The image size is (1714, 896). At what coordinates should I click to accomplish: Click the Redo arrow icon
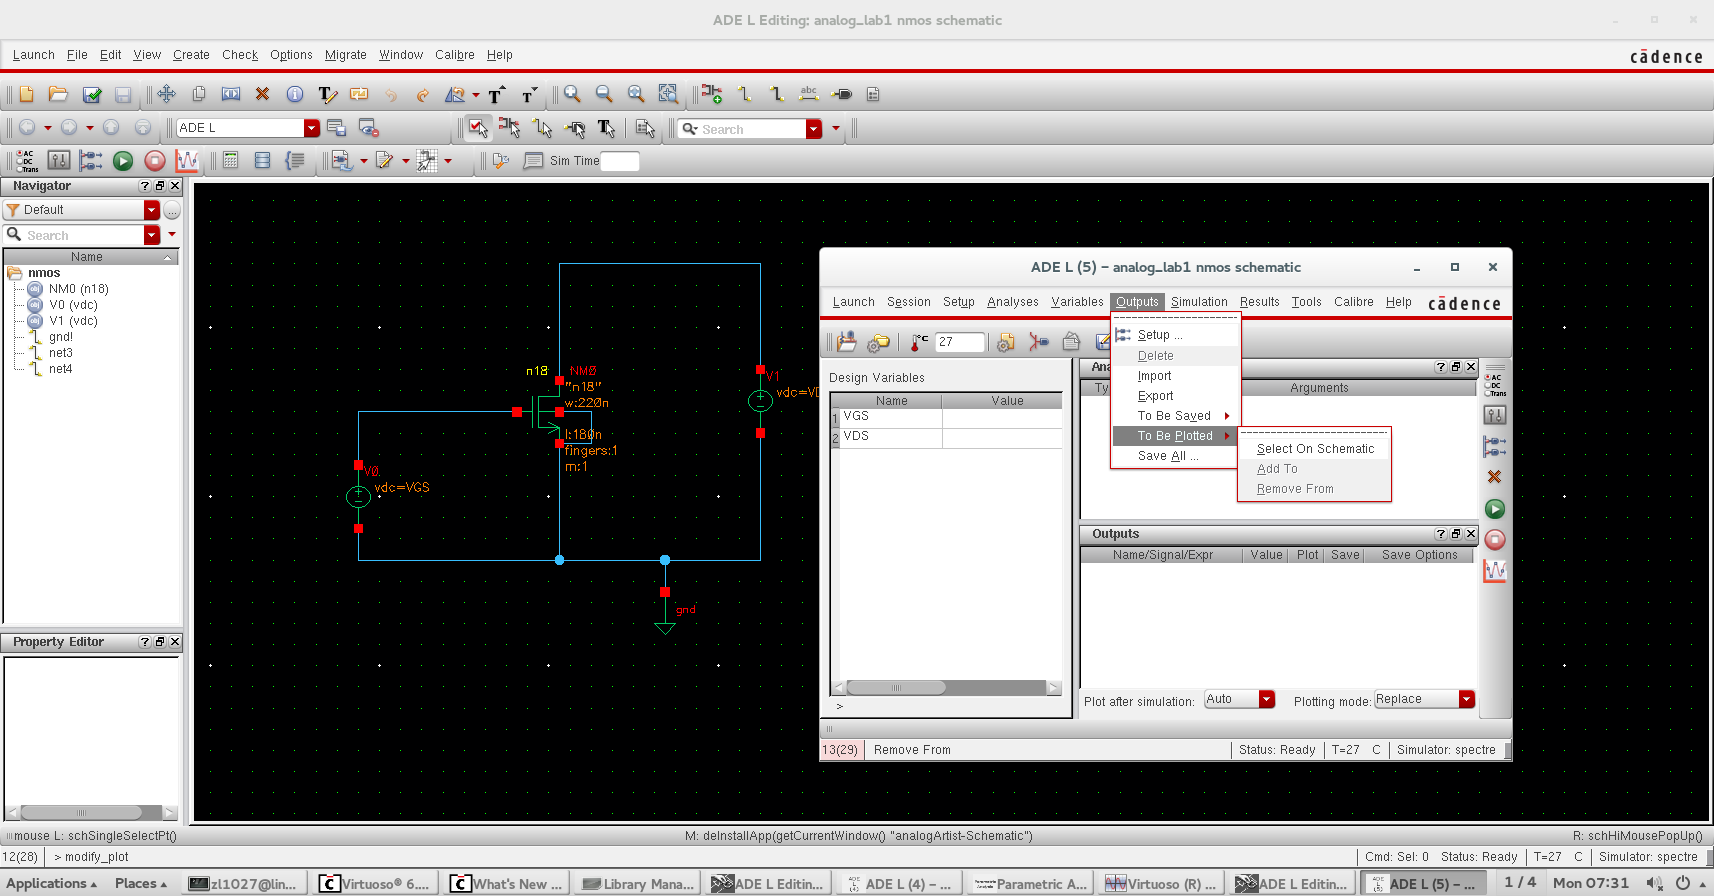point(422,94)
